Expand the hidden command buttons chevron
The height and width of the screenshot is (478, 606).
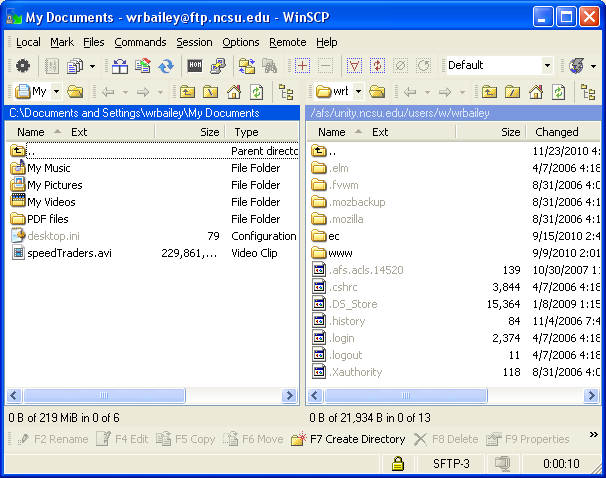tap(594, 435)
